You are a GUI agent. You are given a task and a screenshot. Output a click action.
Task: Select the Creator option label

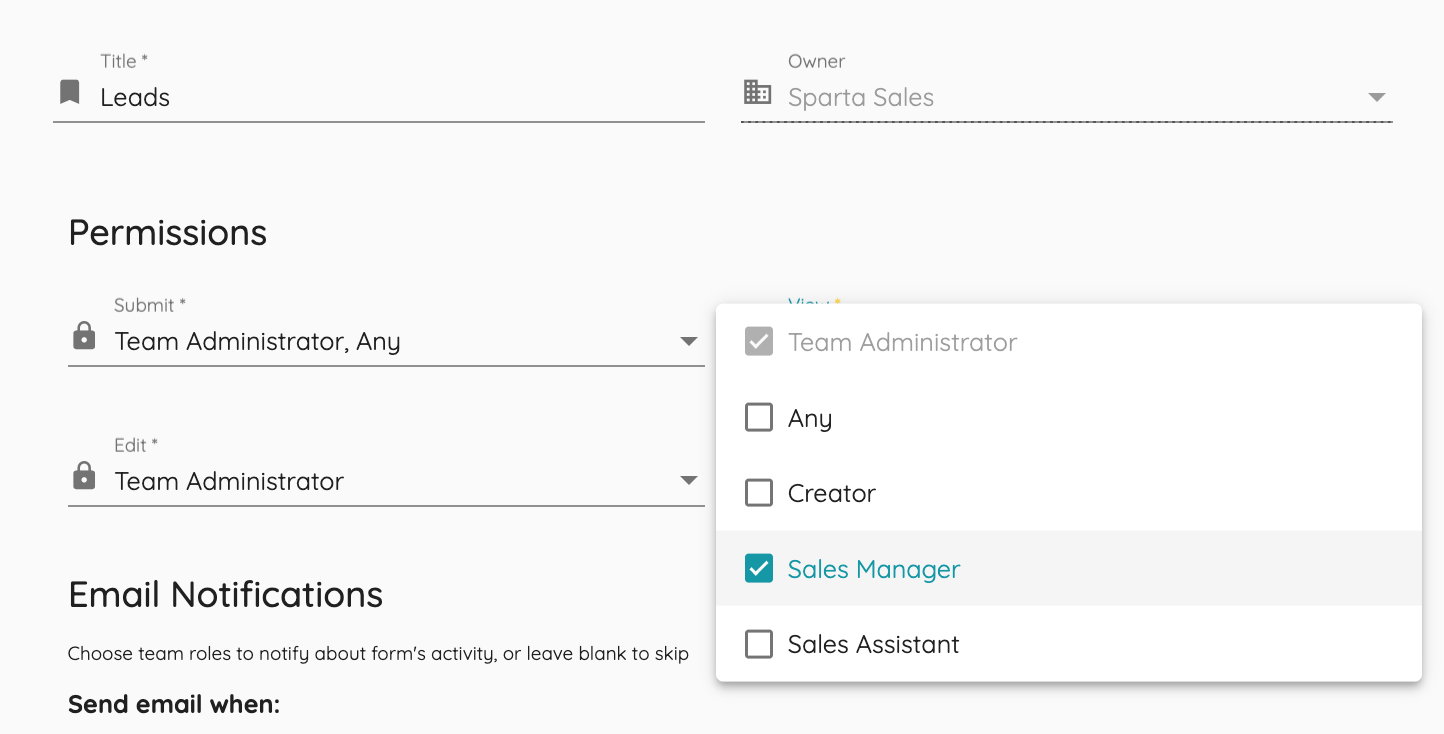[832, 493]
